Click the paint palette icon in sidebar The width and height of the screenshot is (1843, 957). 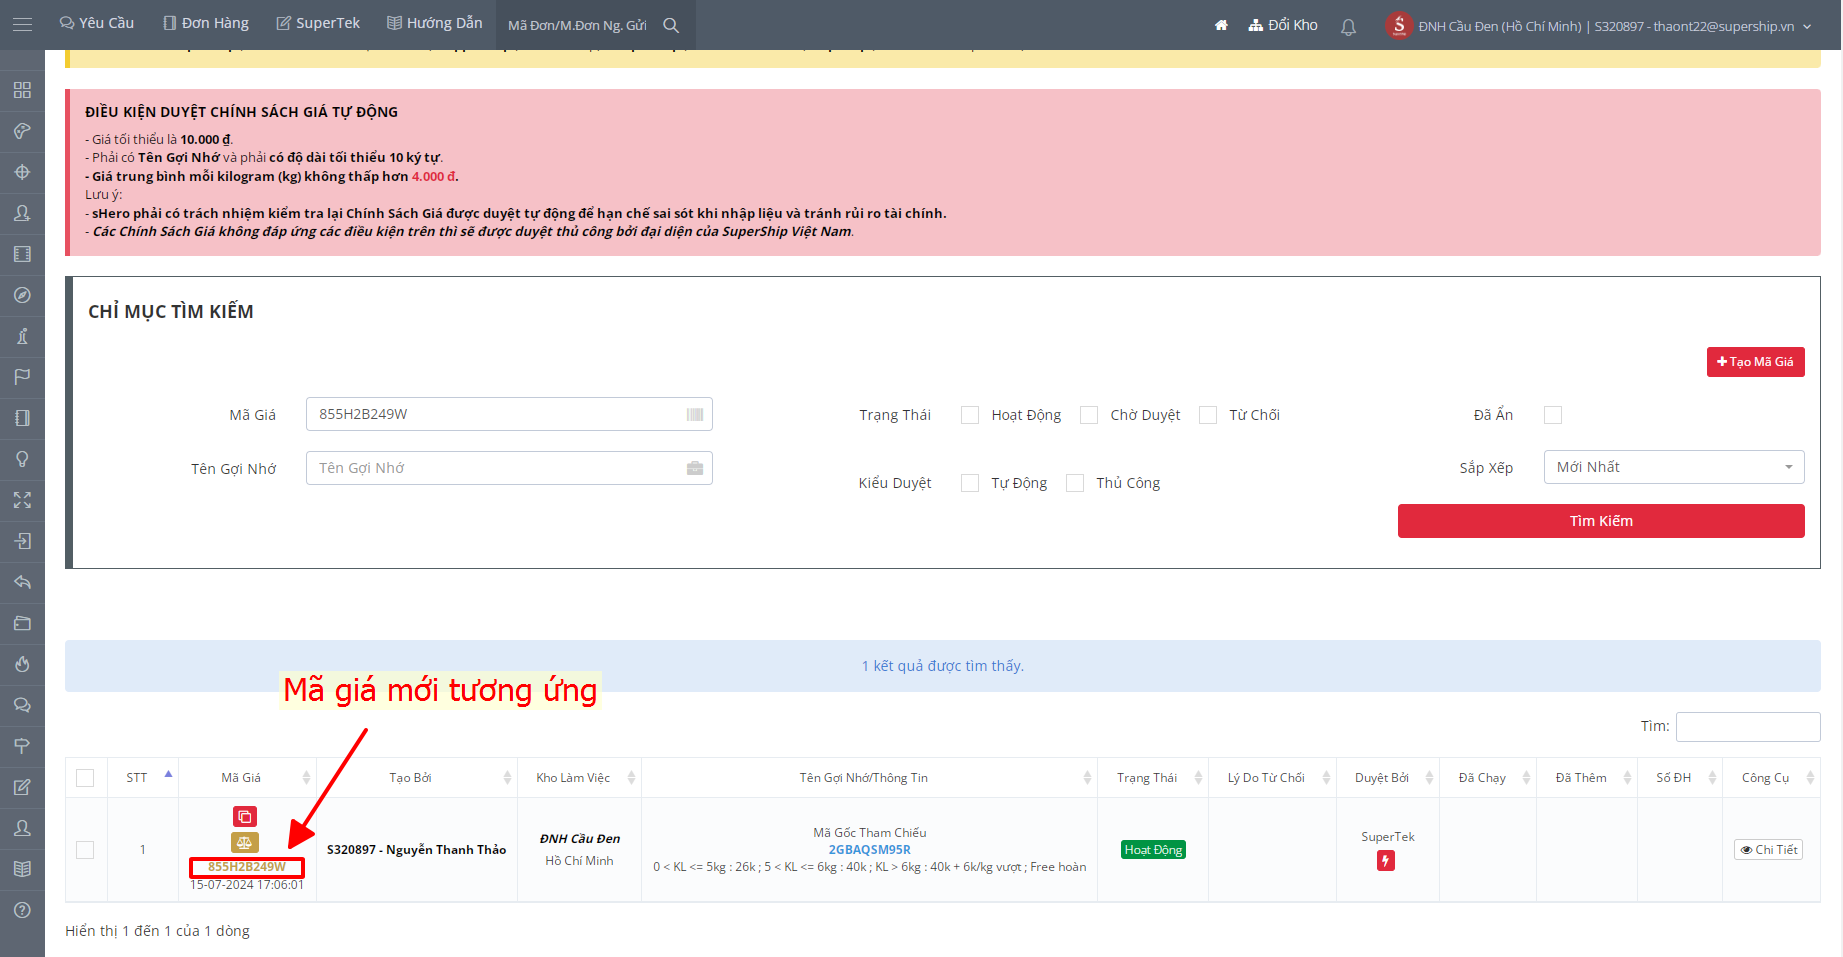(x=22, y=131)
